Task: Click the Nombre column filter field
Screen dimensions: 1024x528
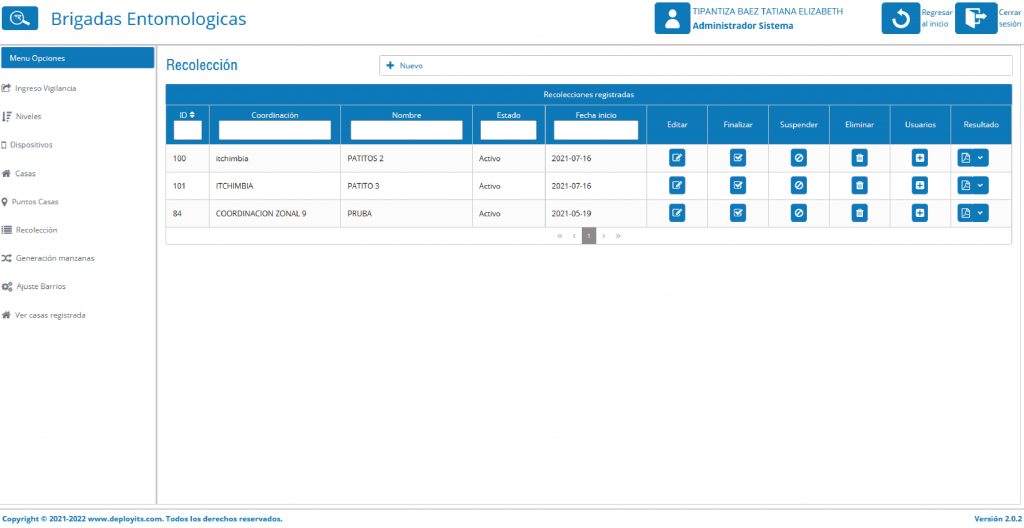Action: [406, 130]
